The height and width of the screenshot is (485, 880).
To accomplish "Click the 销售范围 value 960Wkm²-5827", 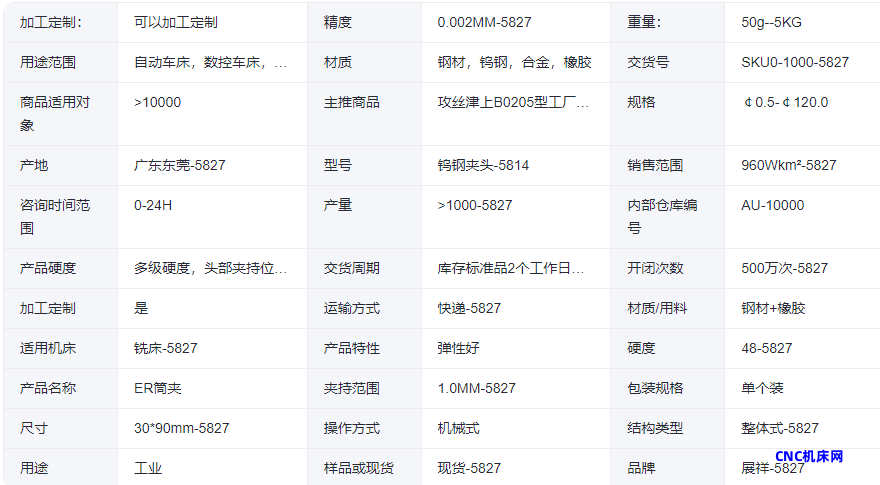I will click(x=788, y=165).
